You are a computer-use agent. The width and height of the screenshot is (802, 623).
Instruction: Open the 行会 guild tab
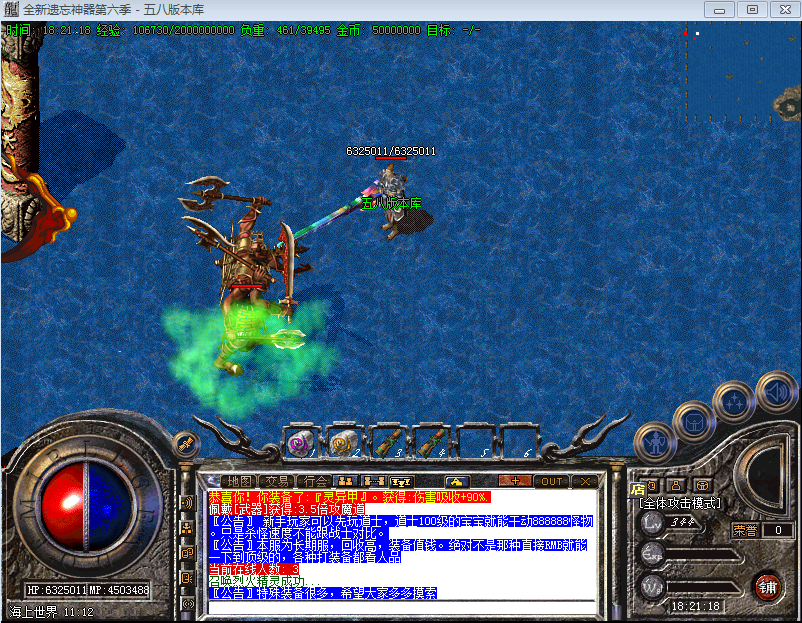(x=315, y=481)
